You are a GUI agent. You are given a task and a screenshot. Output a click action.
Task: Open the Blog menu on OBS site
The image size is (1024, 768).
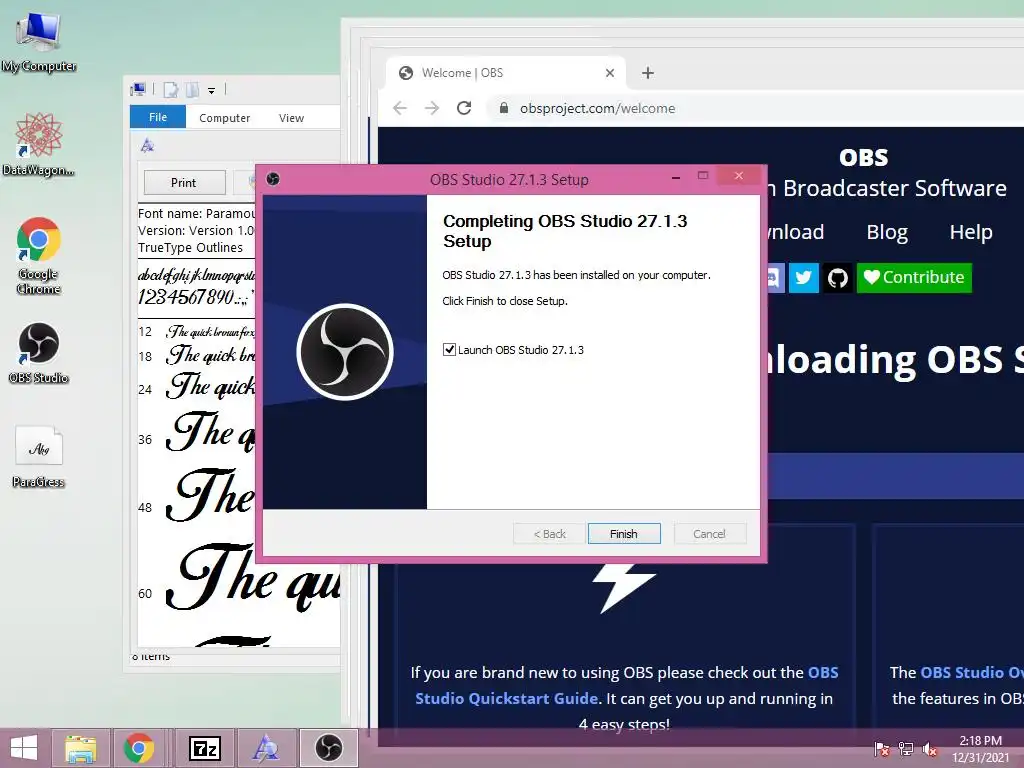(887, 232)
